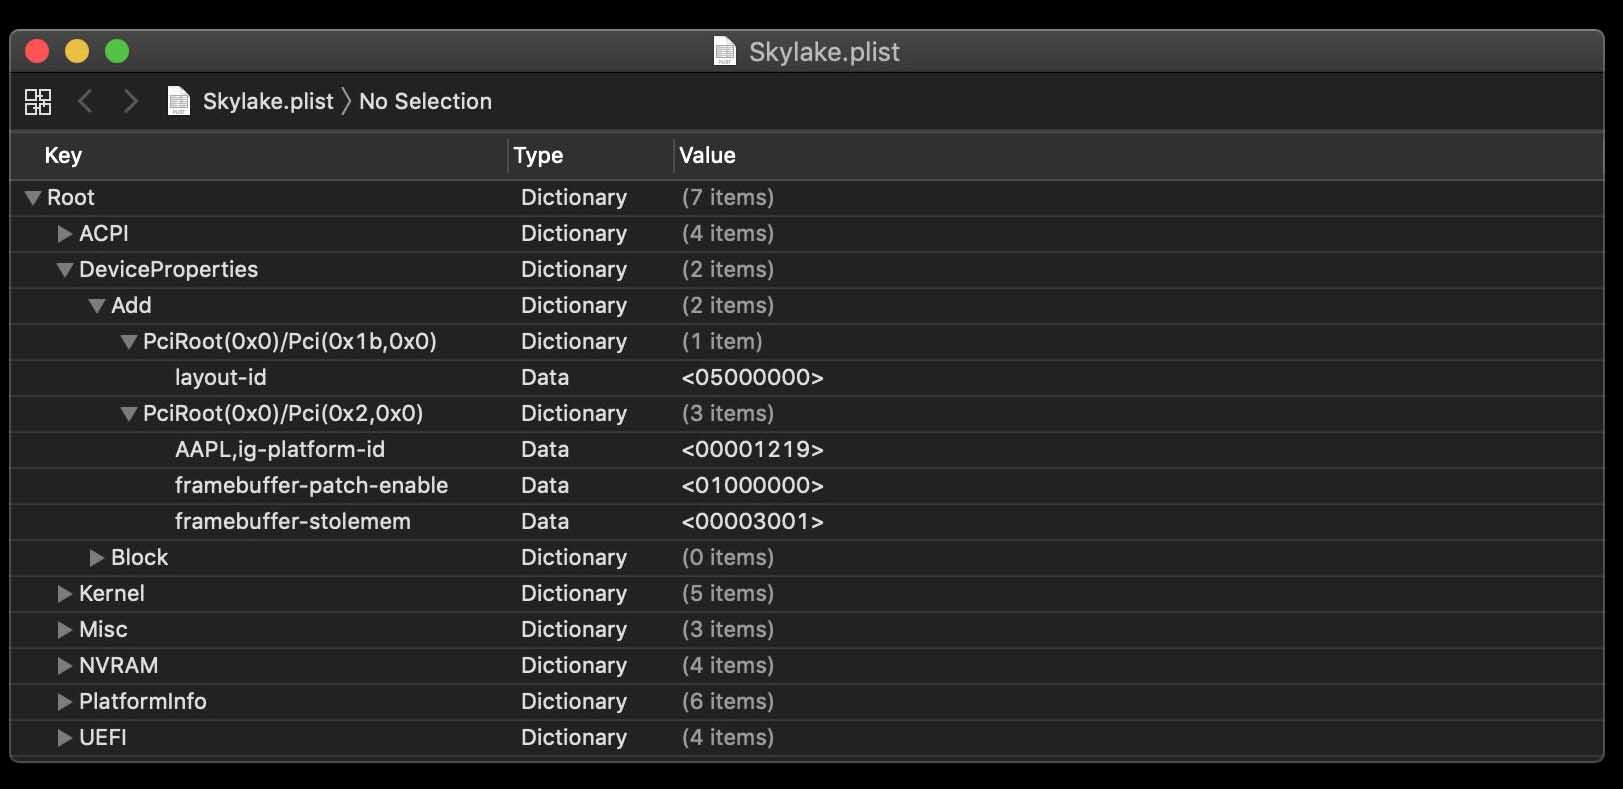1623x789 pixels.
Task: Select the PlatformInfo key
Action: click(143, 701)
